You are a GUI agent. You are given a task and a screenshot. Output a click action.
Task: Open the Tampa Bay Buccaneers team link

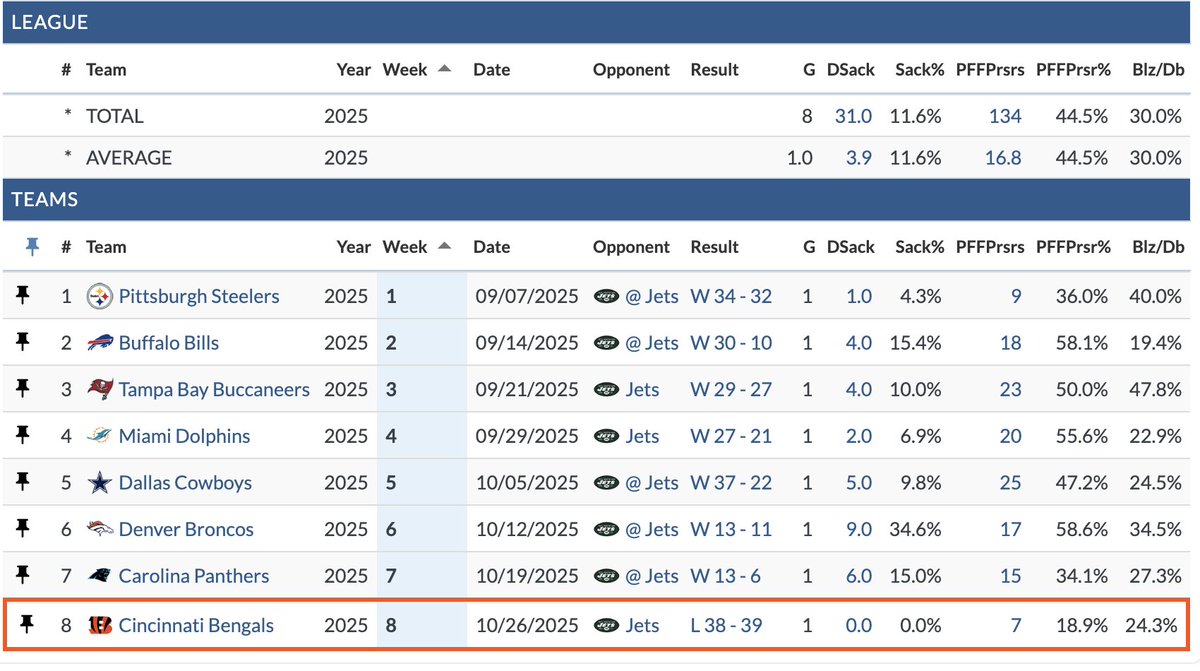pyautogui.click(x=214, y=390)
